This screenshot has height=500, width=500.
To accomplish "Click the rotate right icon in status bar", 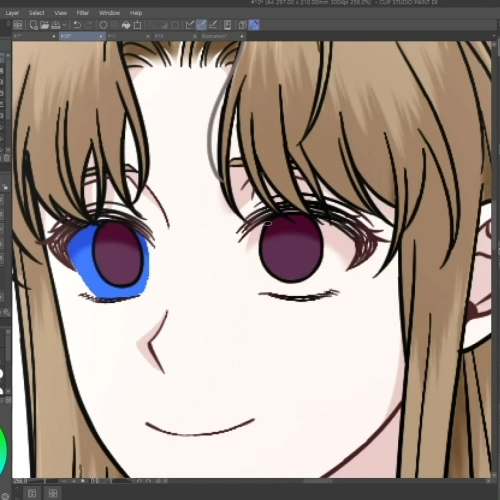I will click(149, 481).
